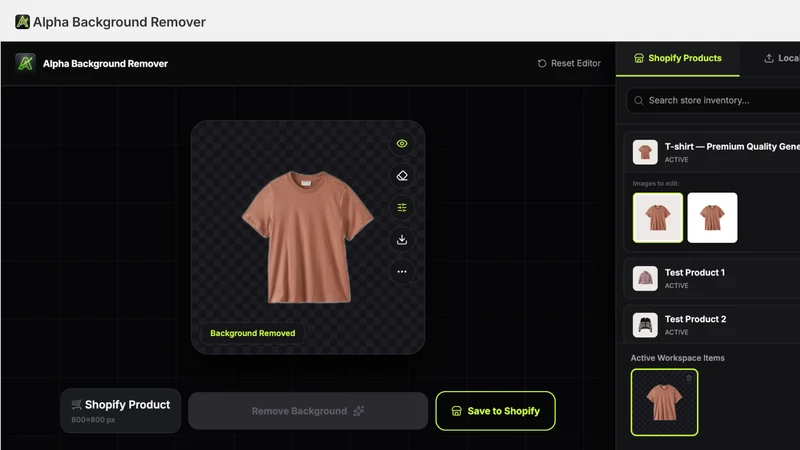The image size is (800, 450).
Task: Choose the second T-shirt image to edit
Action: click(712, 217)
